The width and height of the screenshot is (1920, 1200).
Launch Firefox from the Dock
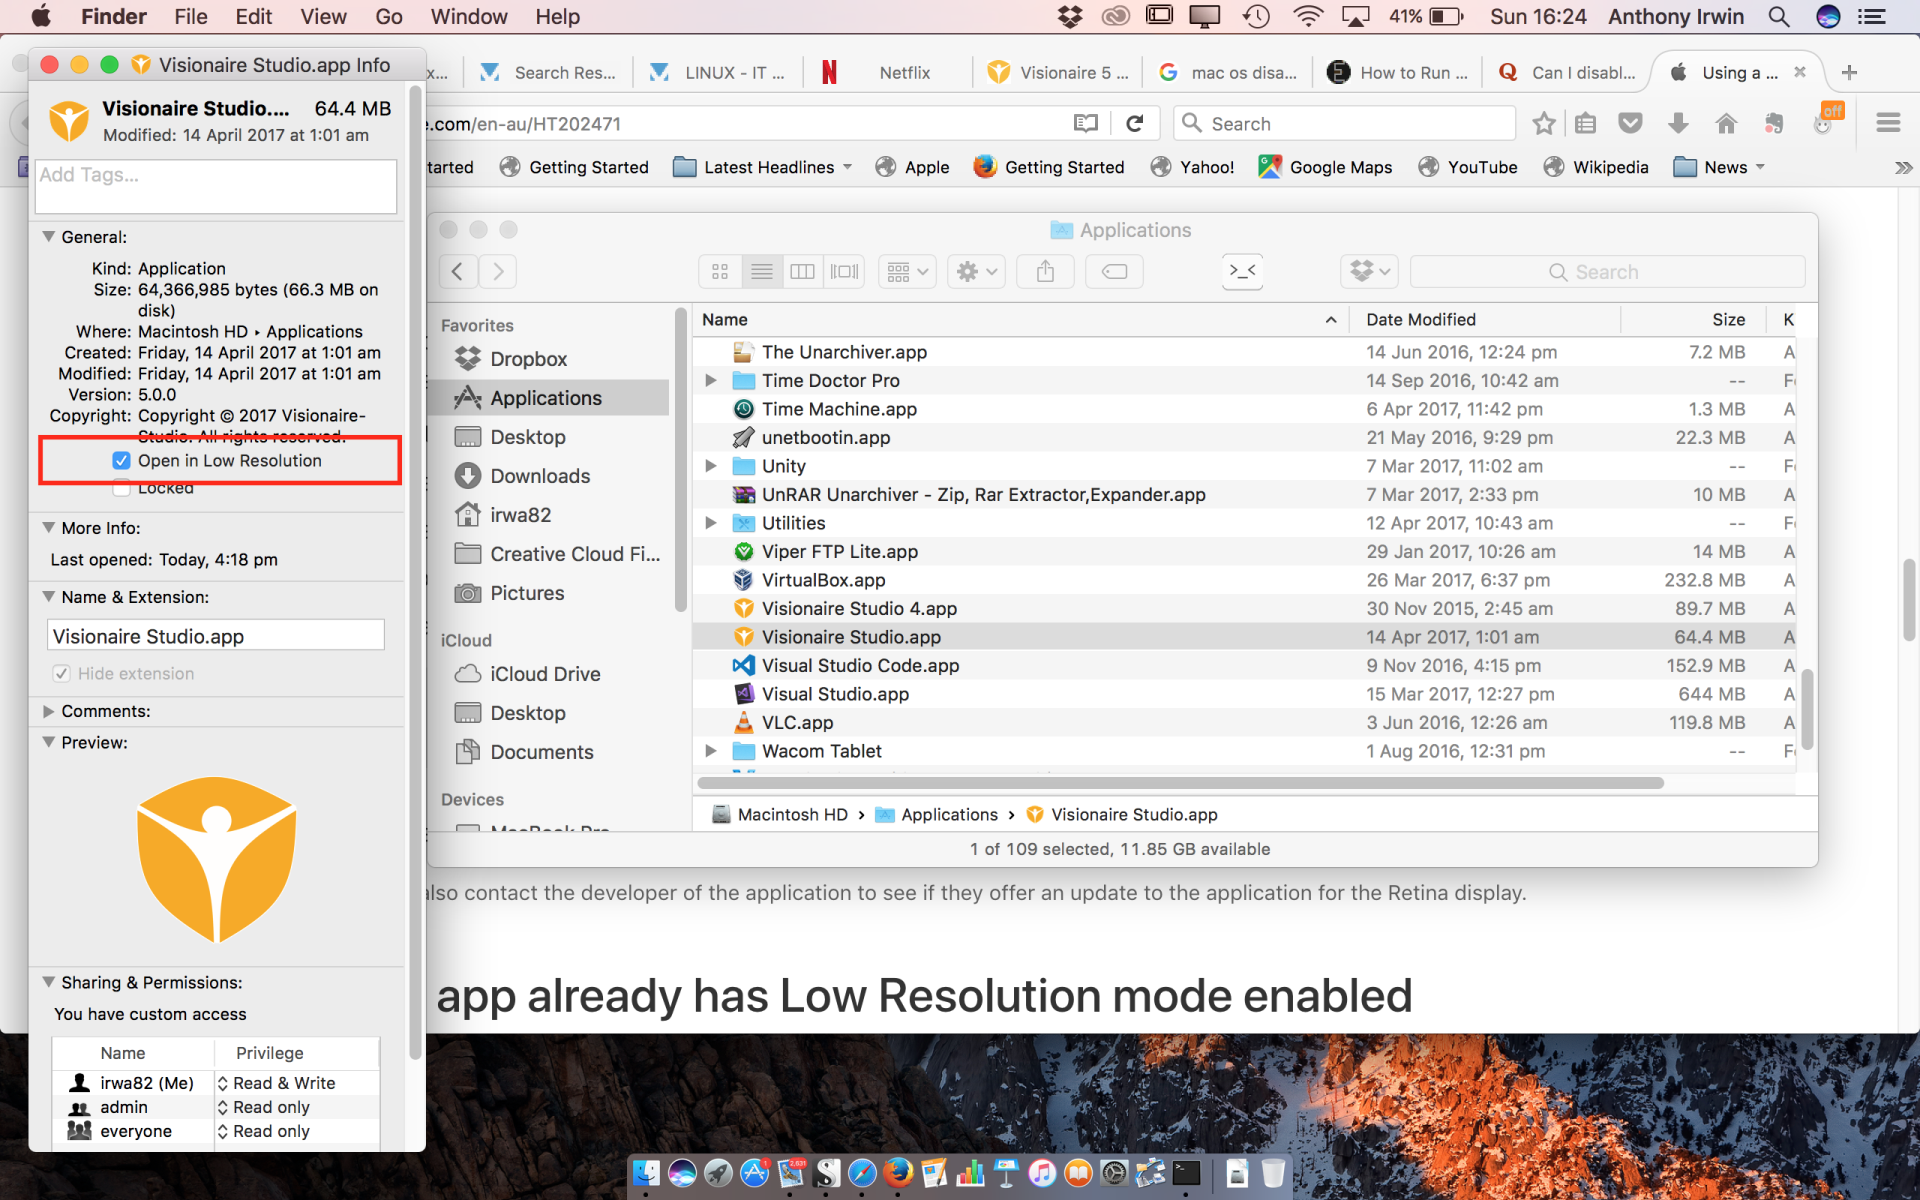tap(898, 1172)
